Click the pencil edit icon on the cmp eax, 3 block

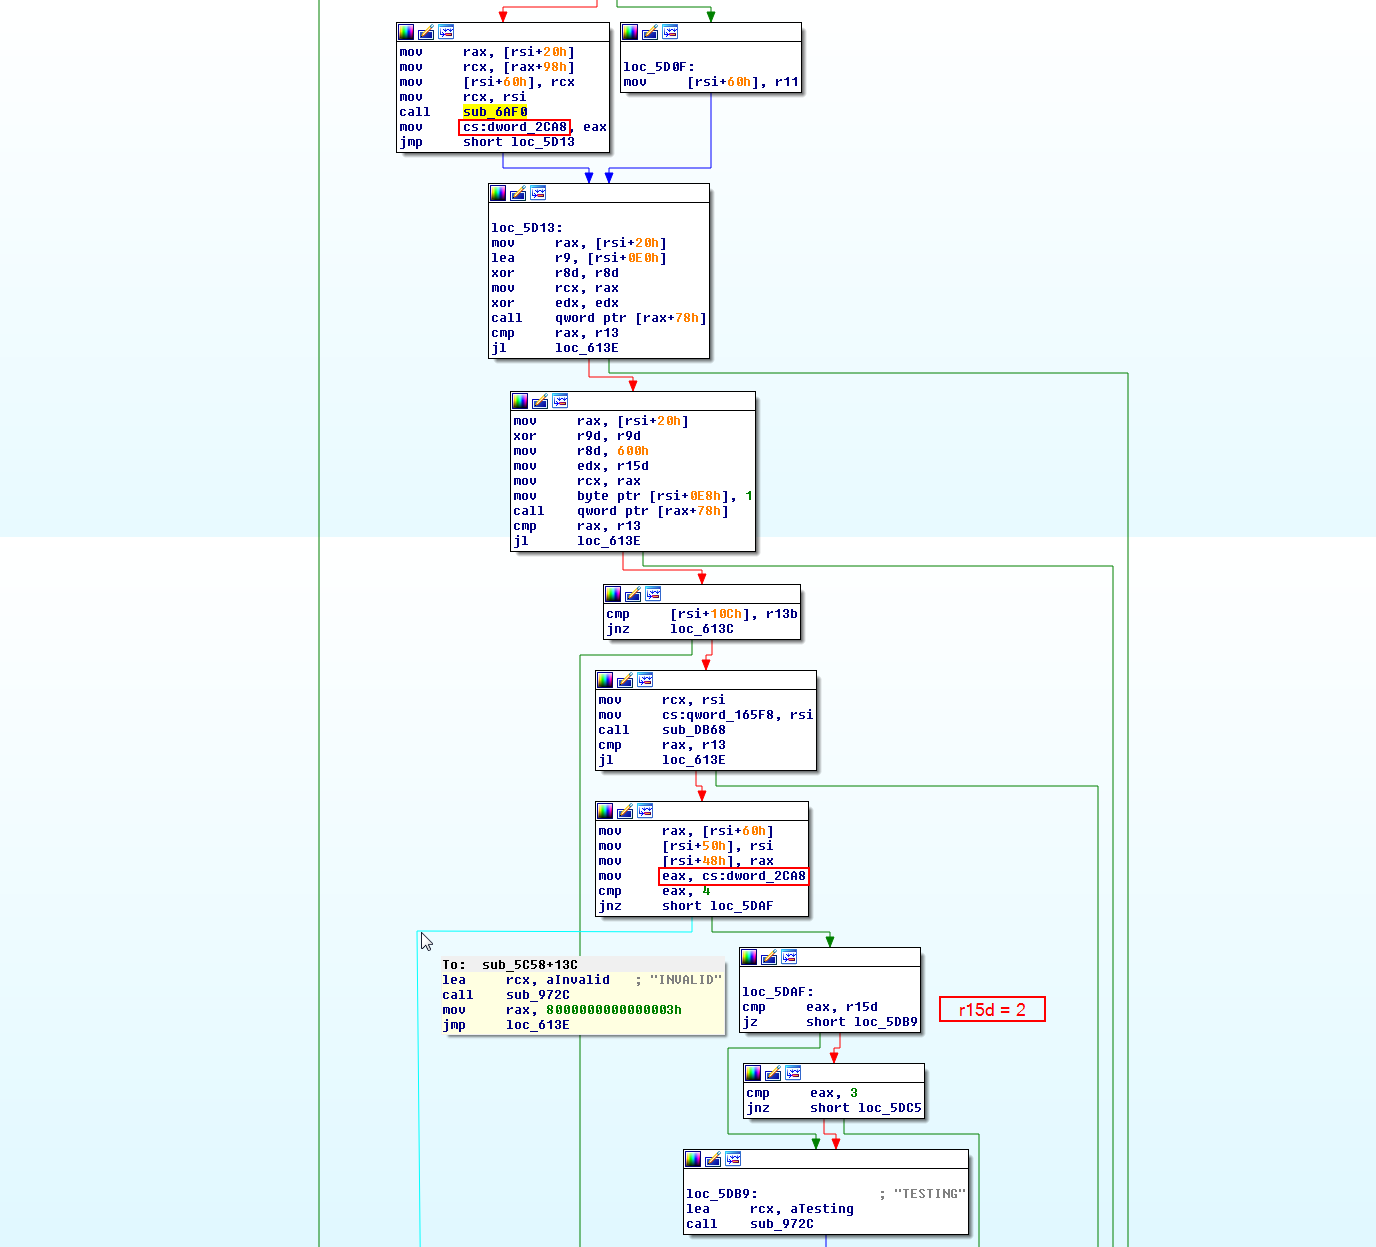coord(773,1073)
